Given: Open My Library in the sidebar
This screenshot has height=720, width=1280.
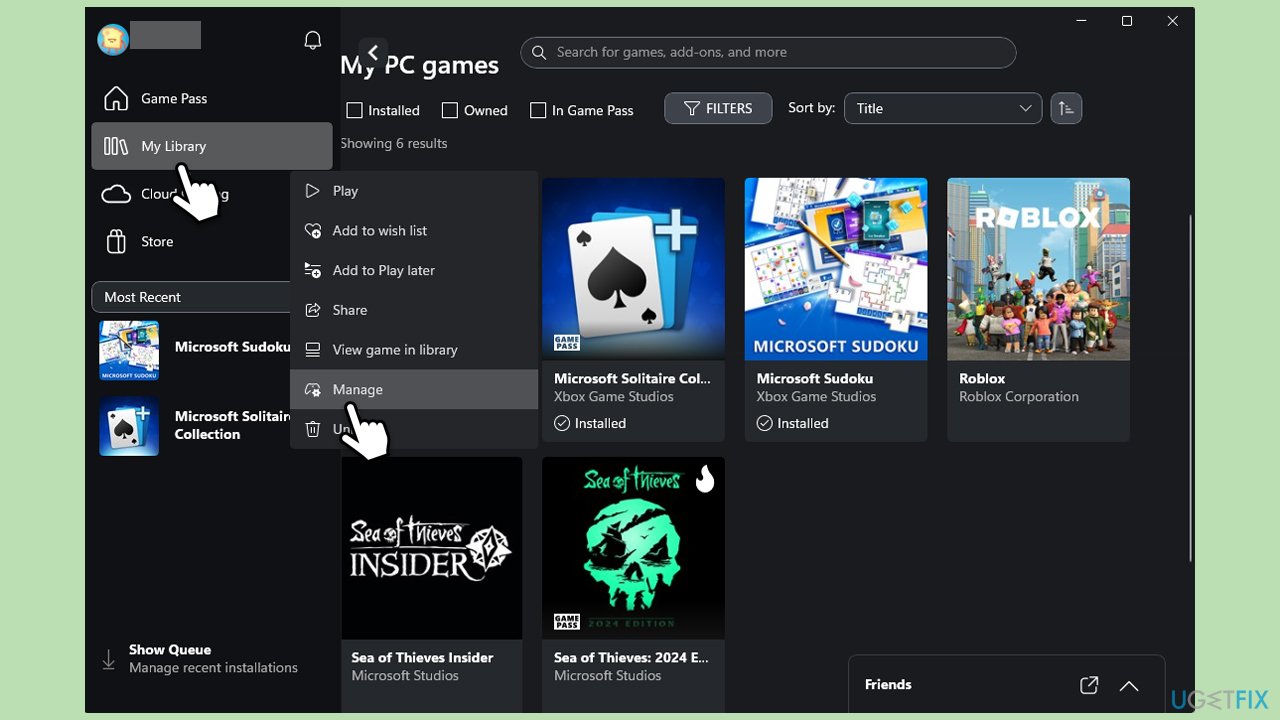Looking at the screenshot, I should point(212,146).
